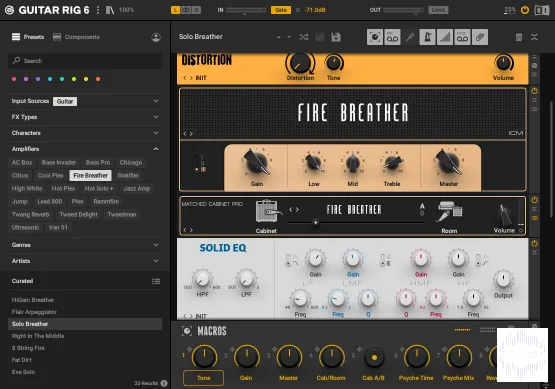Click the preset Search field

tap(85, 61)
